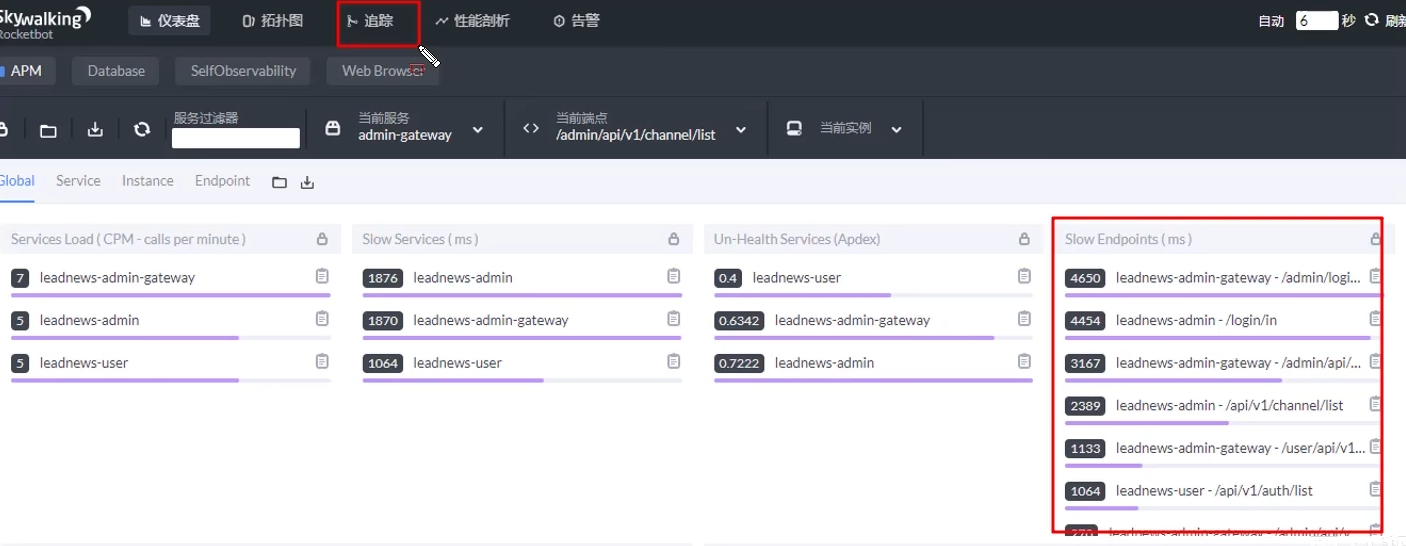Copy the 3167 ms slow endpoint entry

click(1375, 361)
